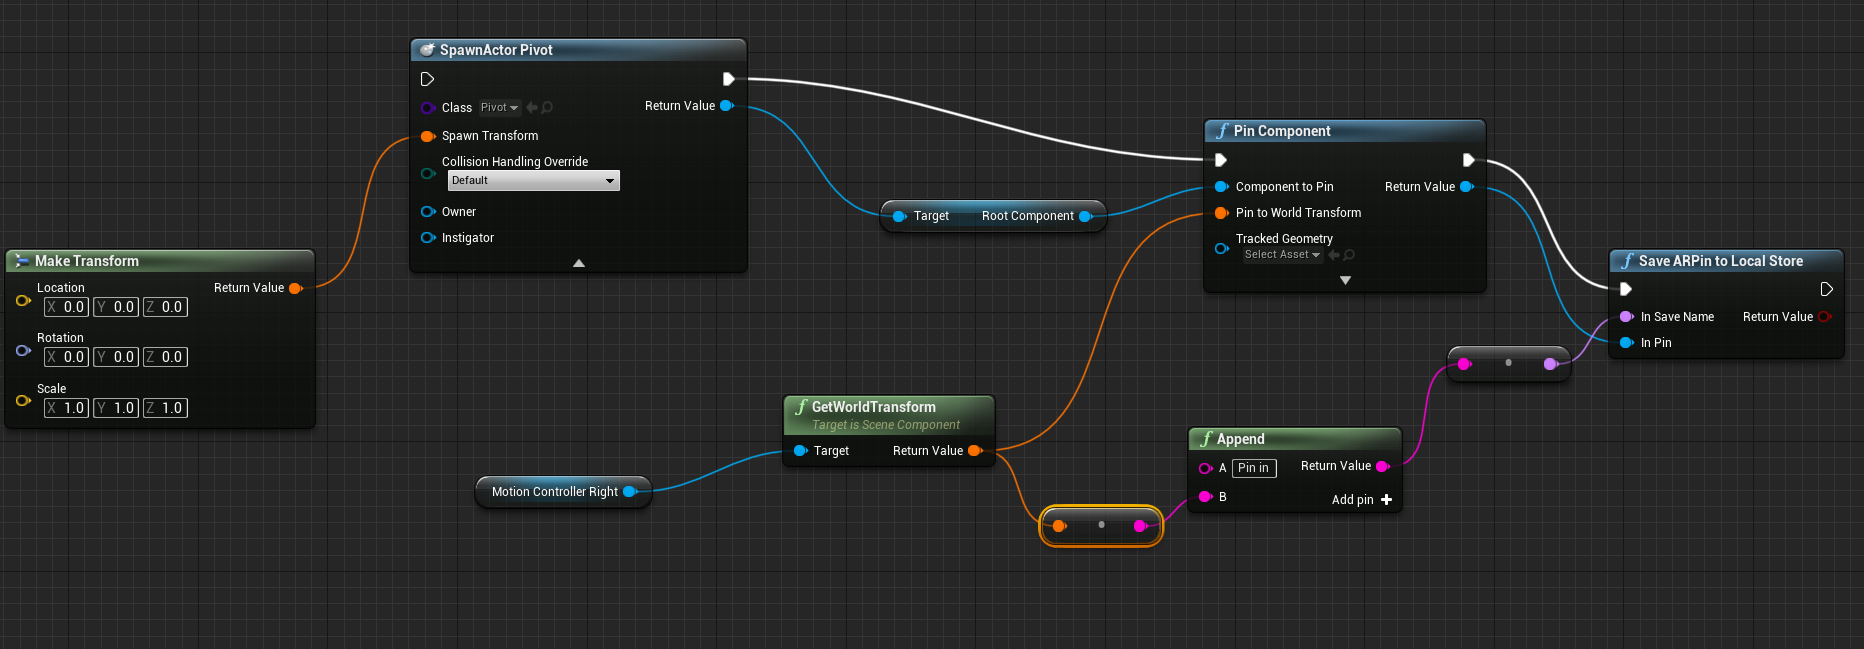Click the Owner input pin

coord(428,212)
